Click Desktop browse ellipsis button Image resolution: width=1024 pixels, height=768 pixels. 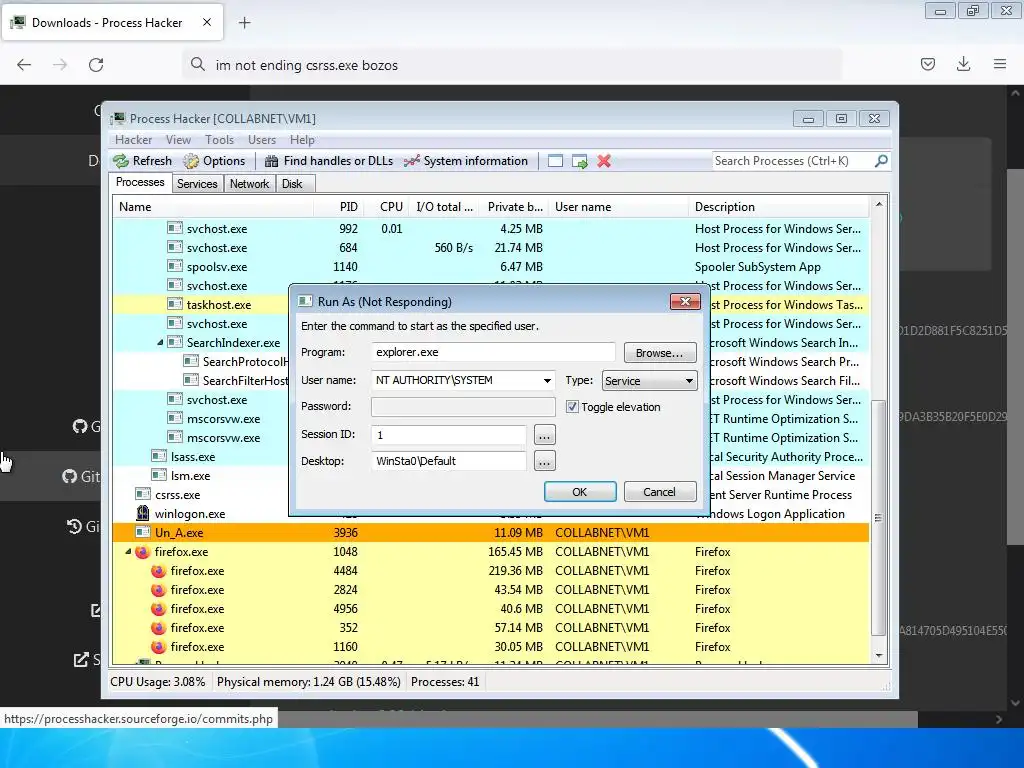point(545,461)
